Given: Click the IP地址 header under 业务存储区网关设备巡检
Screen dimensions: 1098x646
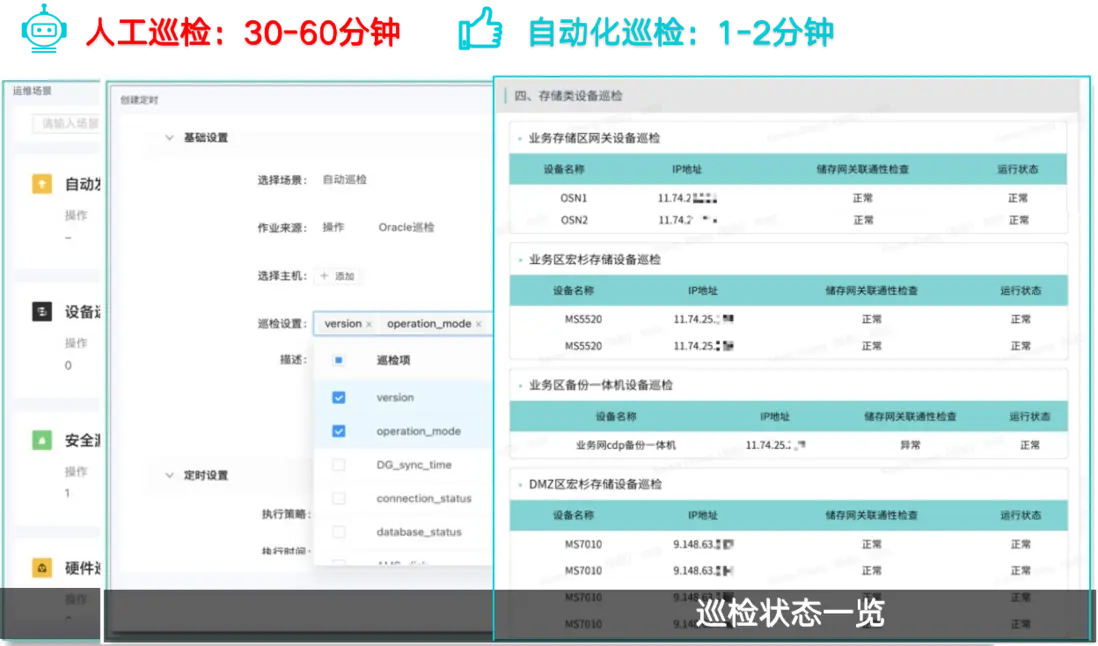Looking at the screenshot, I should pos(686,169).
